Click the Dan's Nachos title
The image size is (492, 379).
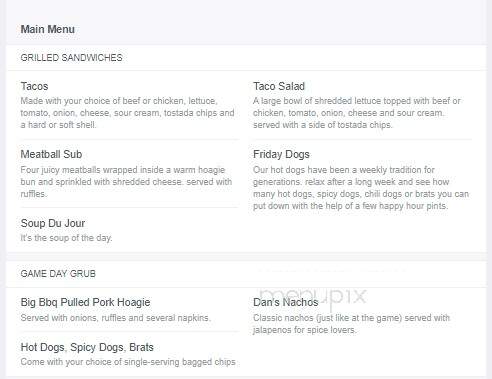(x=286, y=302)
